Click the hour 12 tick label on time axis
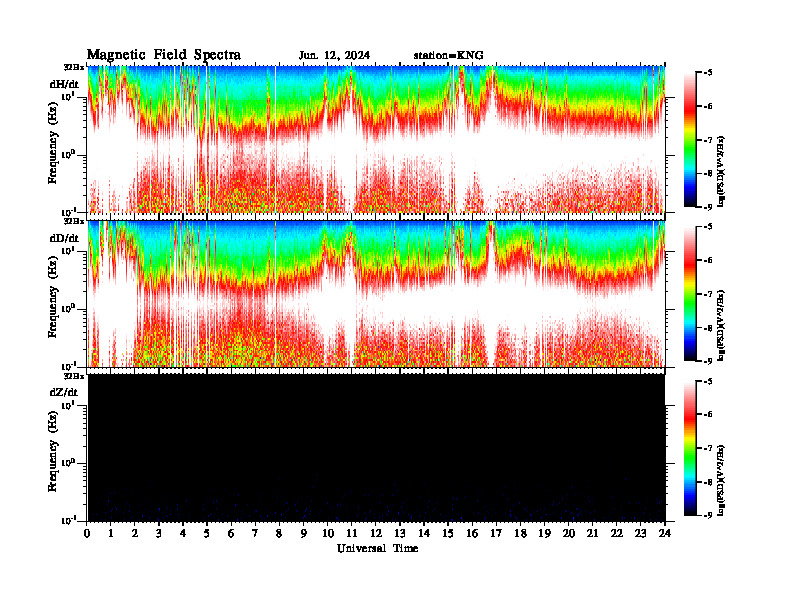The height and width of the screenshot is (612, 792). 376,533
